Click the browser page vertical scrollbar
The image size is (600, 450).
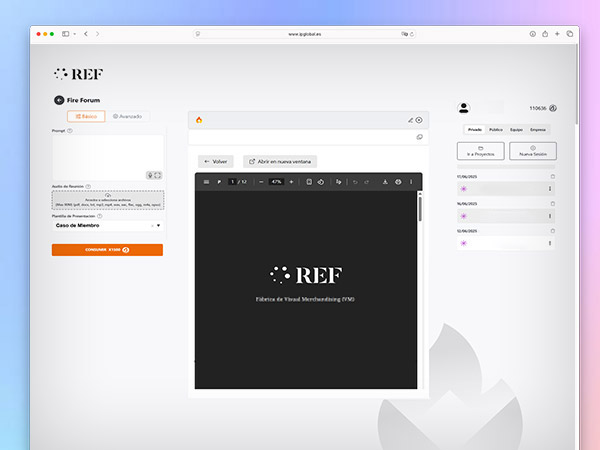pos(577,84)
